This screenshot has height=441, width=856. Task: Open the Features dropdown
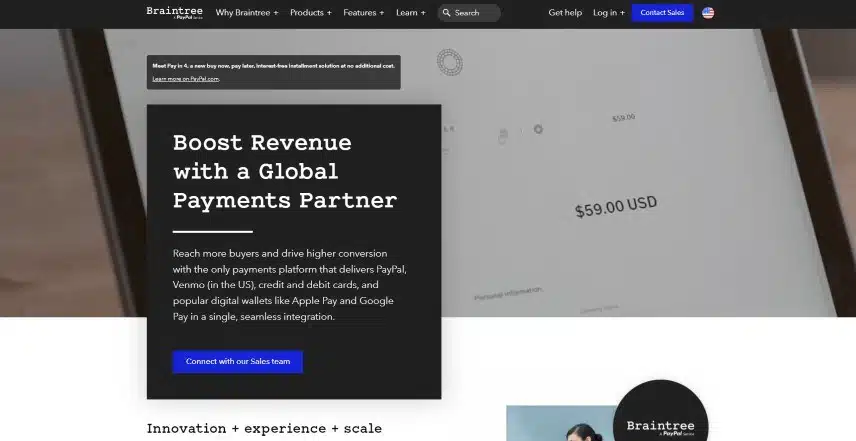click(364, 13)
